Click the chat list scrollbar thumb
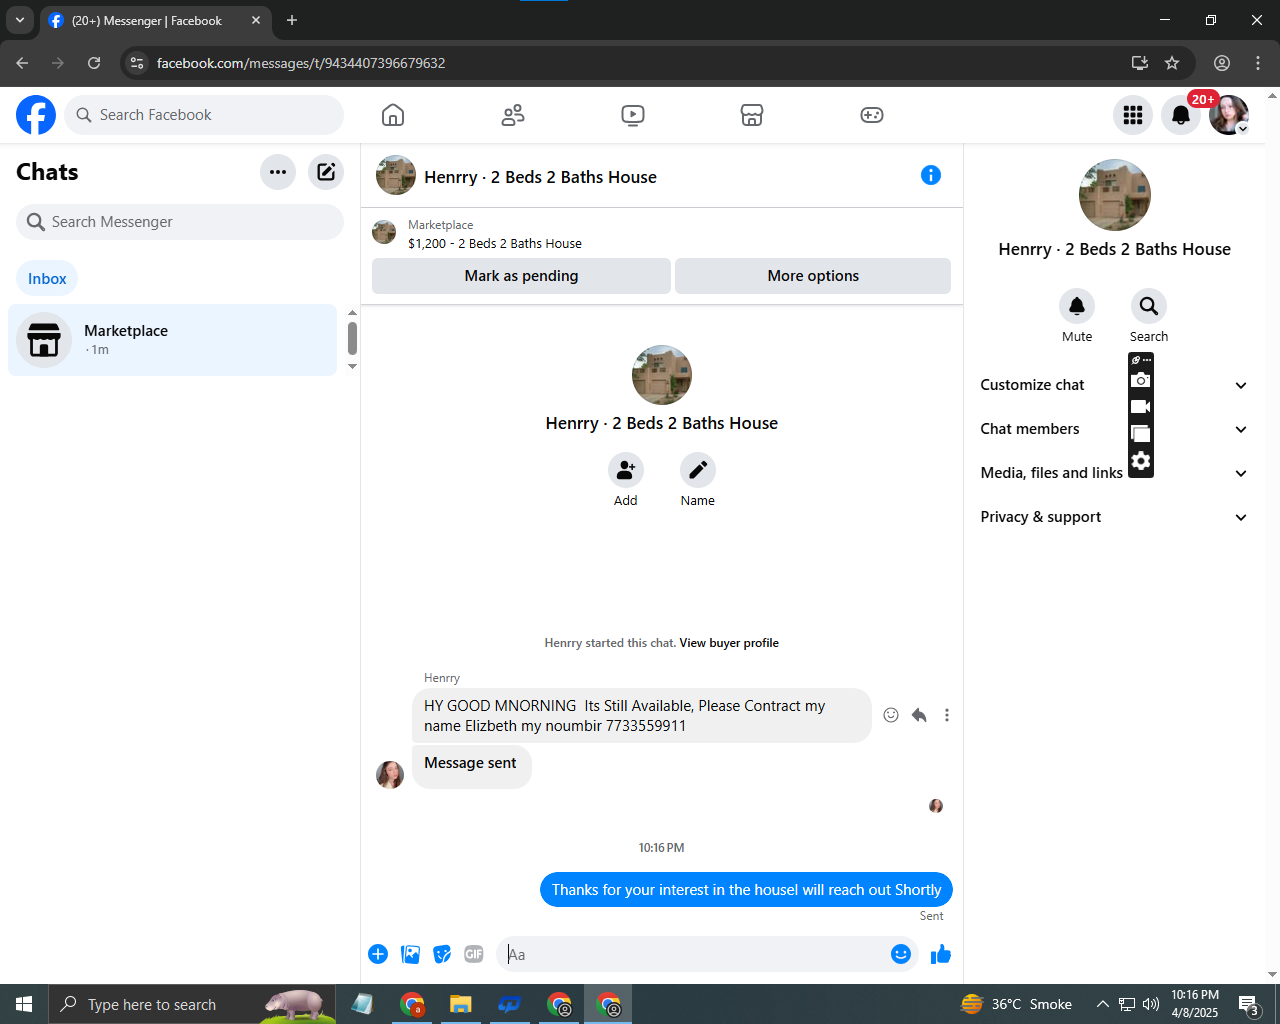 point(352,338)
